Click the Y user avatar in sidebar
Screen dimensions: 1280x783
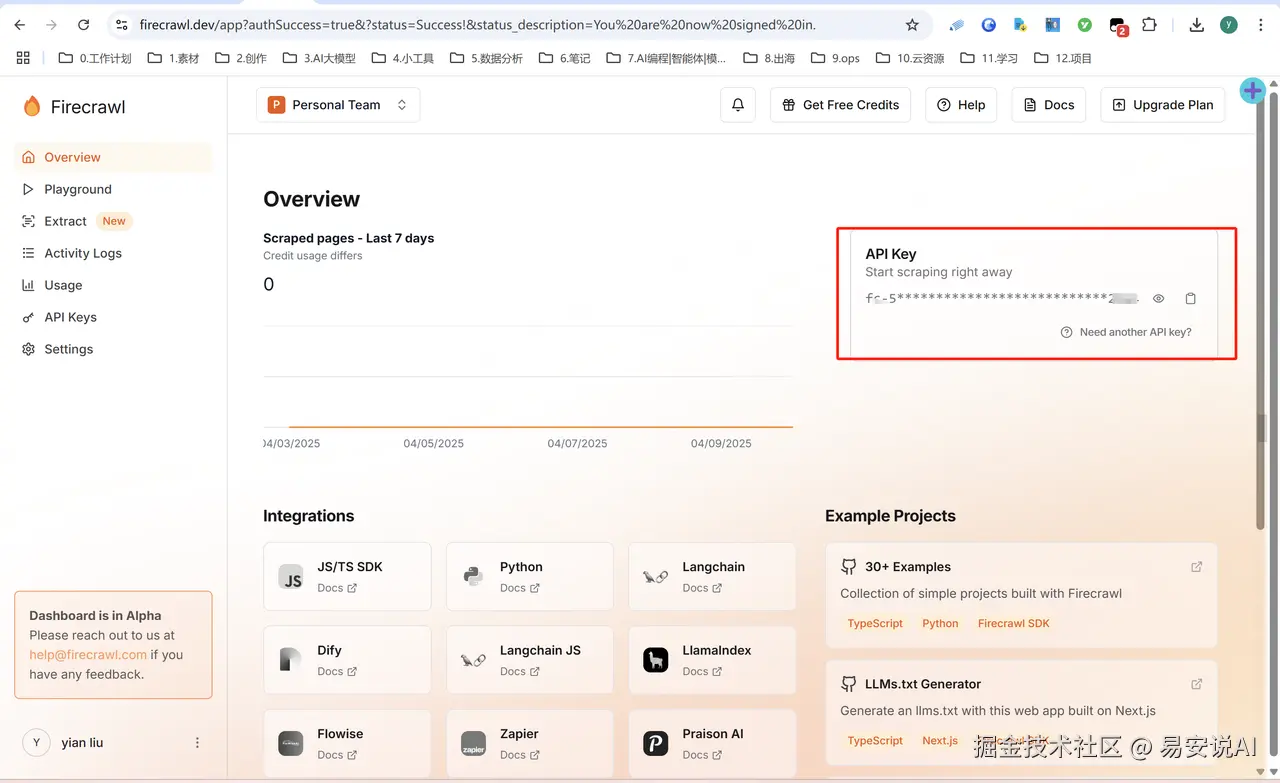coord(37,742)
